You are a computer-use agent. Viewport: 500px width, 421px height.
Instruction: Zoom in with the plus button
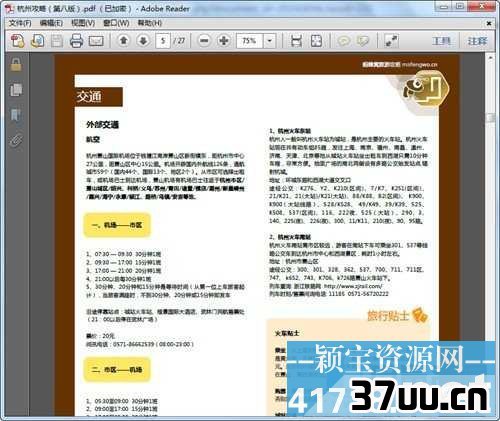(x=224, y=41)
